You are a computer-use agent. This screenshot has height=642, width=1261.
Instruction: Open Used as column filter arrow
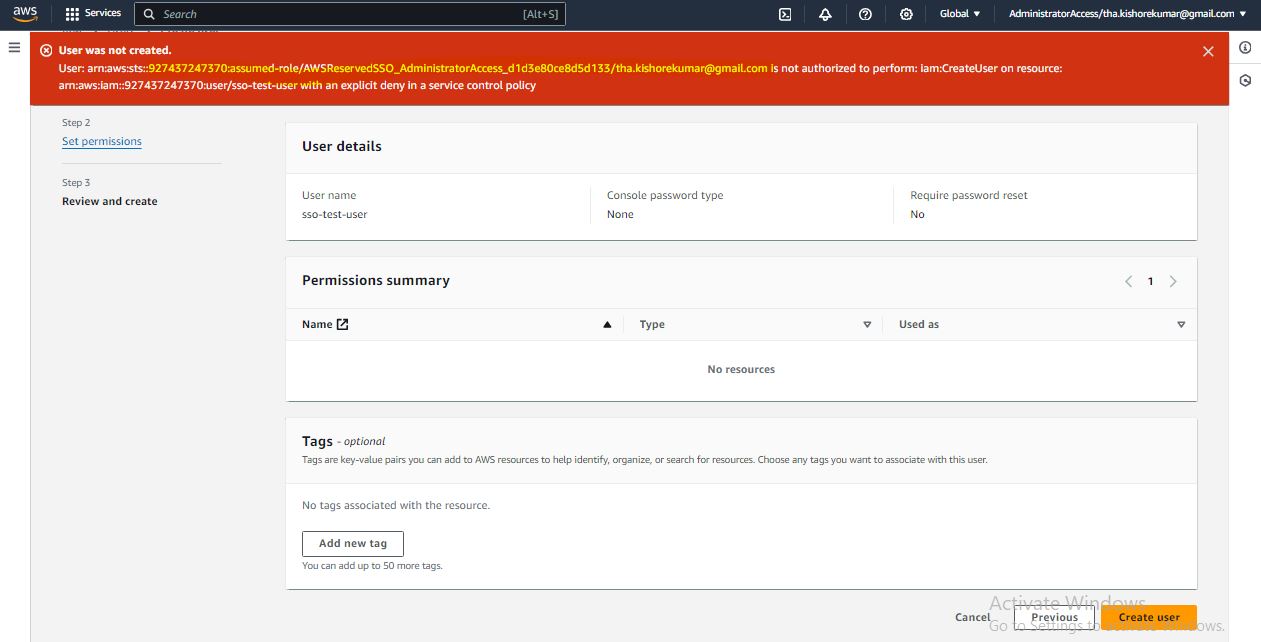(1181, 325)
